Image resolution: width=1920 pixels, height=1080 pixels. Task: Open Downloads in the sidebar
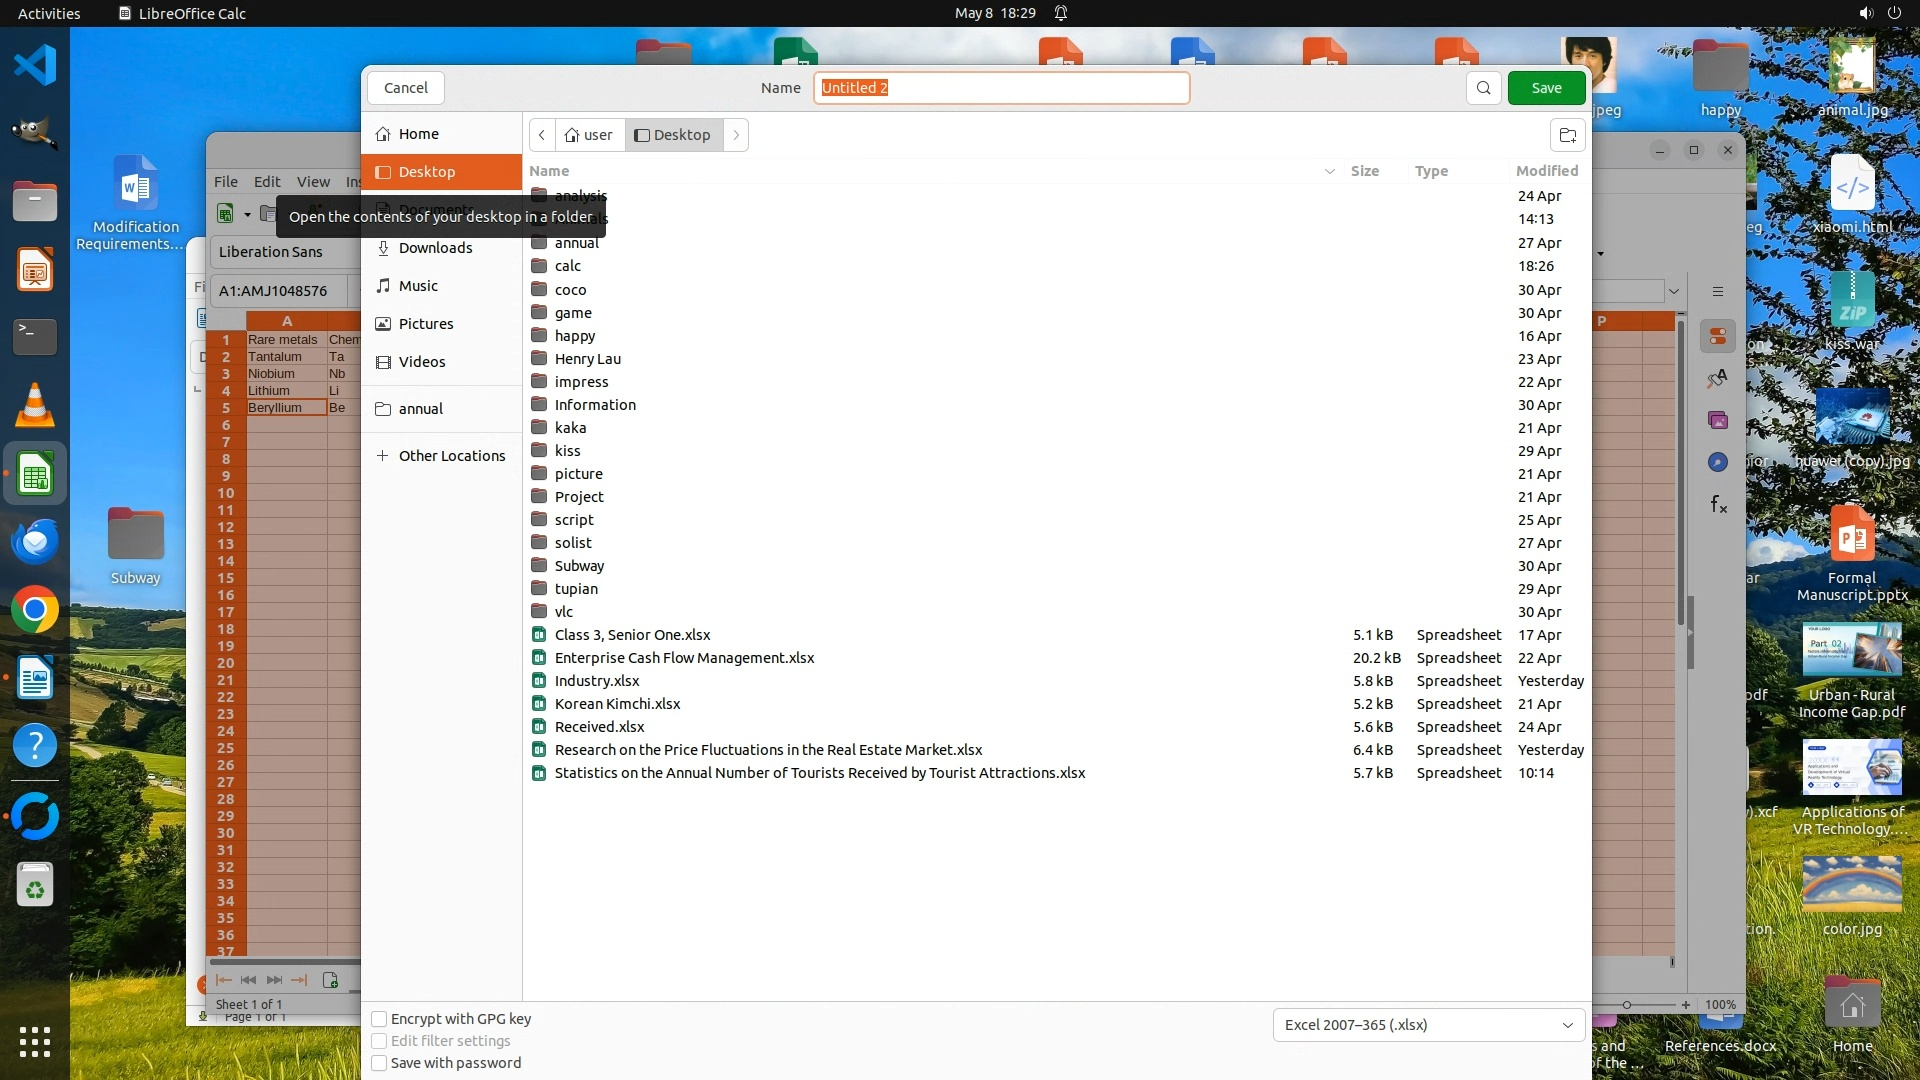click(x=435, y=248)
